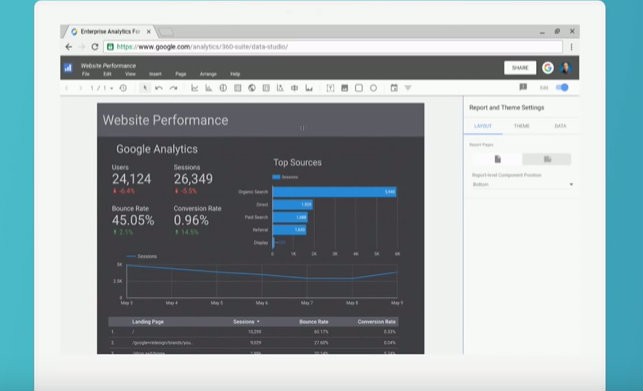The height and width of the screenshot is (391, 643).
Task: Open the page selector dropdown arrow
Action: [112, 88]
